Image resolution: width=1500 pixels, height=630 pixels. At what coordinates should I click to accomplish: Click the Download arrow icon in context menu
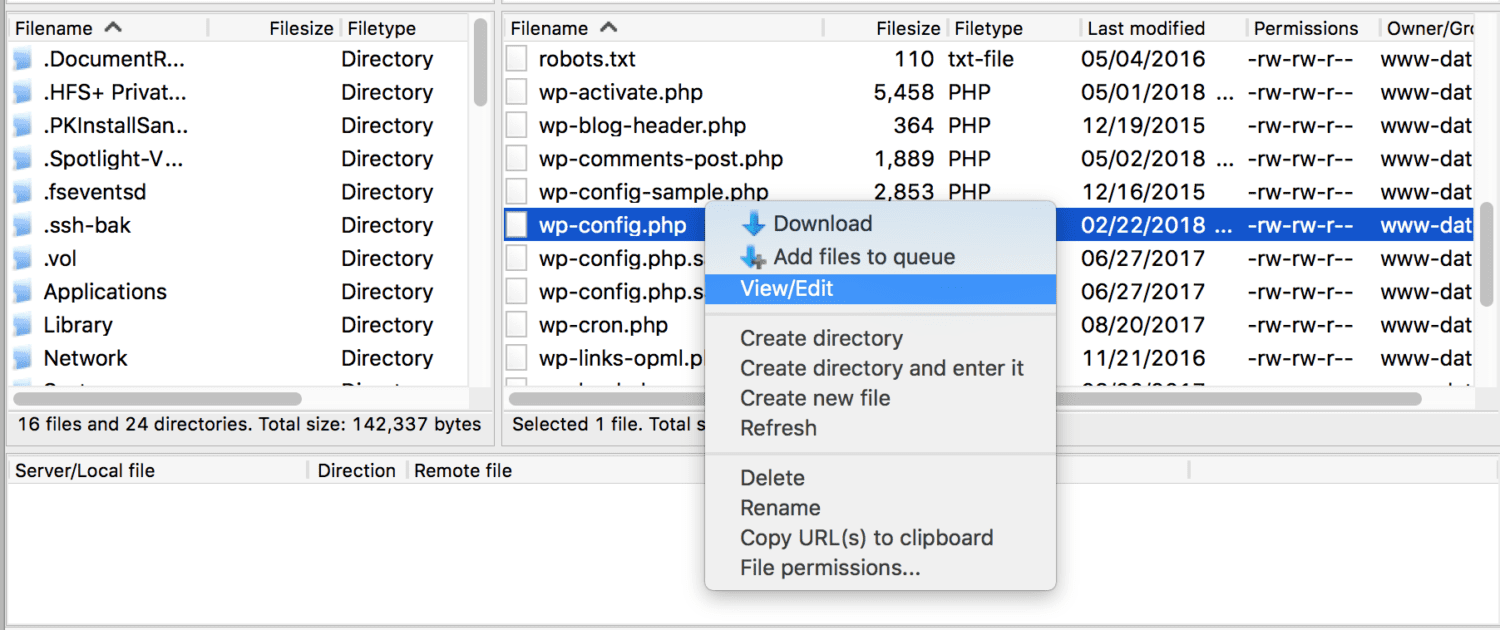[x=753, y=224]
